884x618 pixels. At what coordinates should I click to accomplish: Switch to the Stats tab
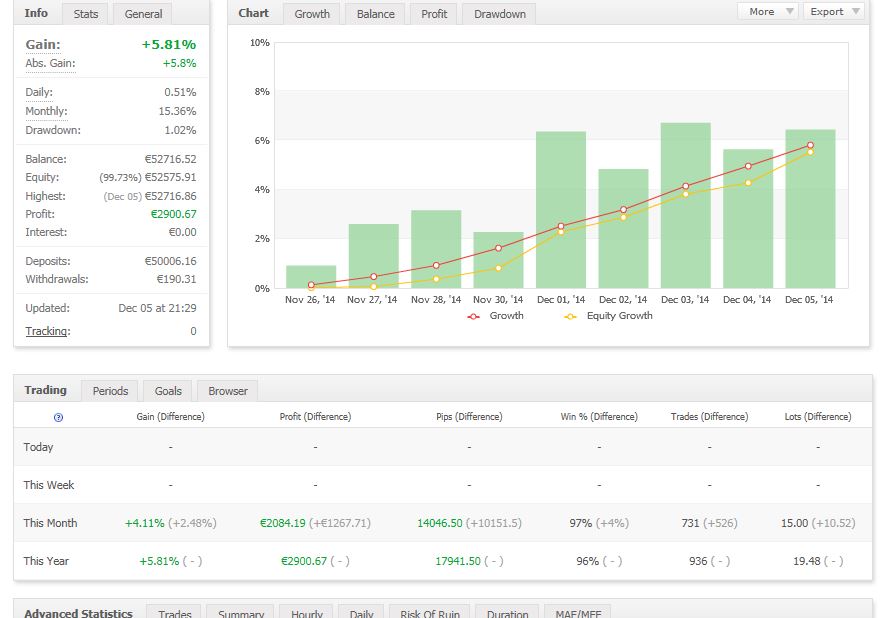coord(86,14)
